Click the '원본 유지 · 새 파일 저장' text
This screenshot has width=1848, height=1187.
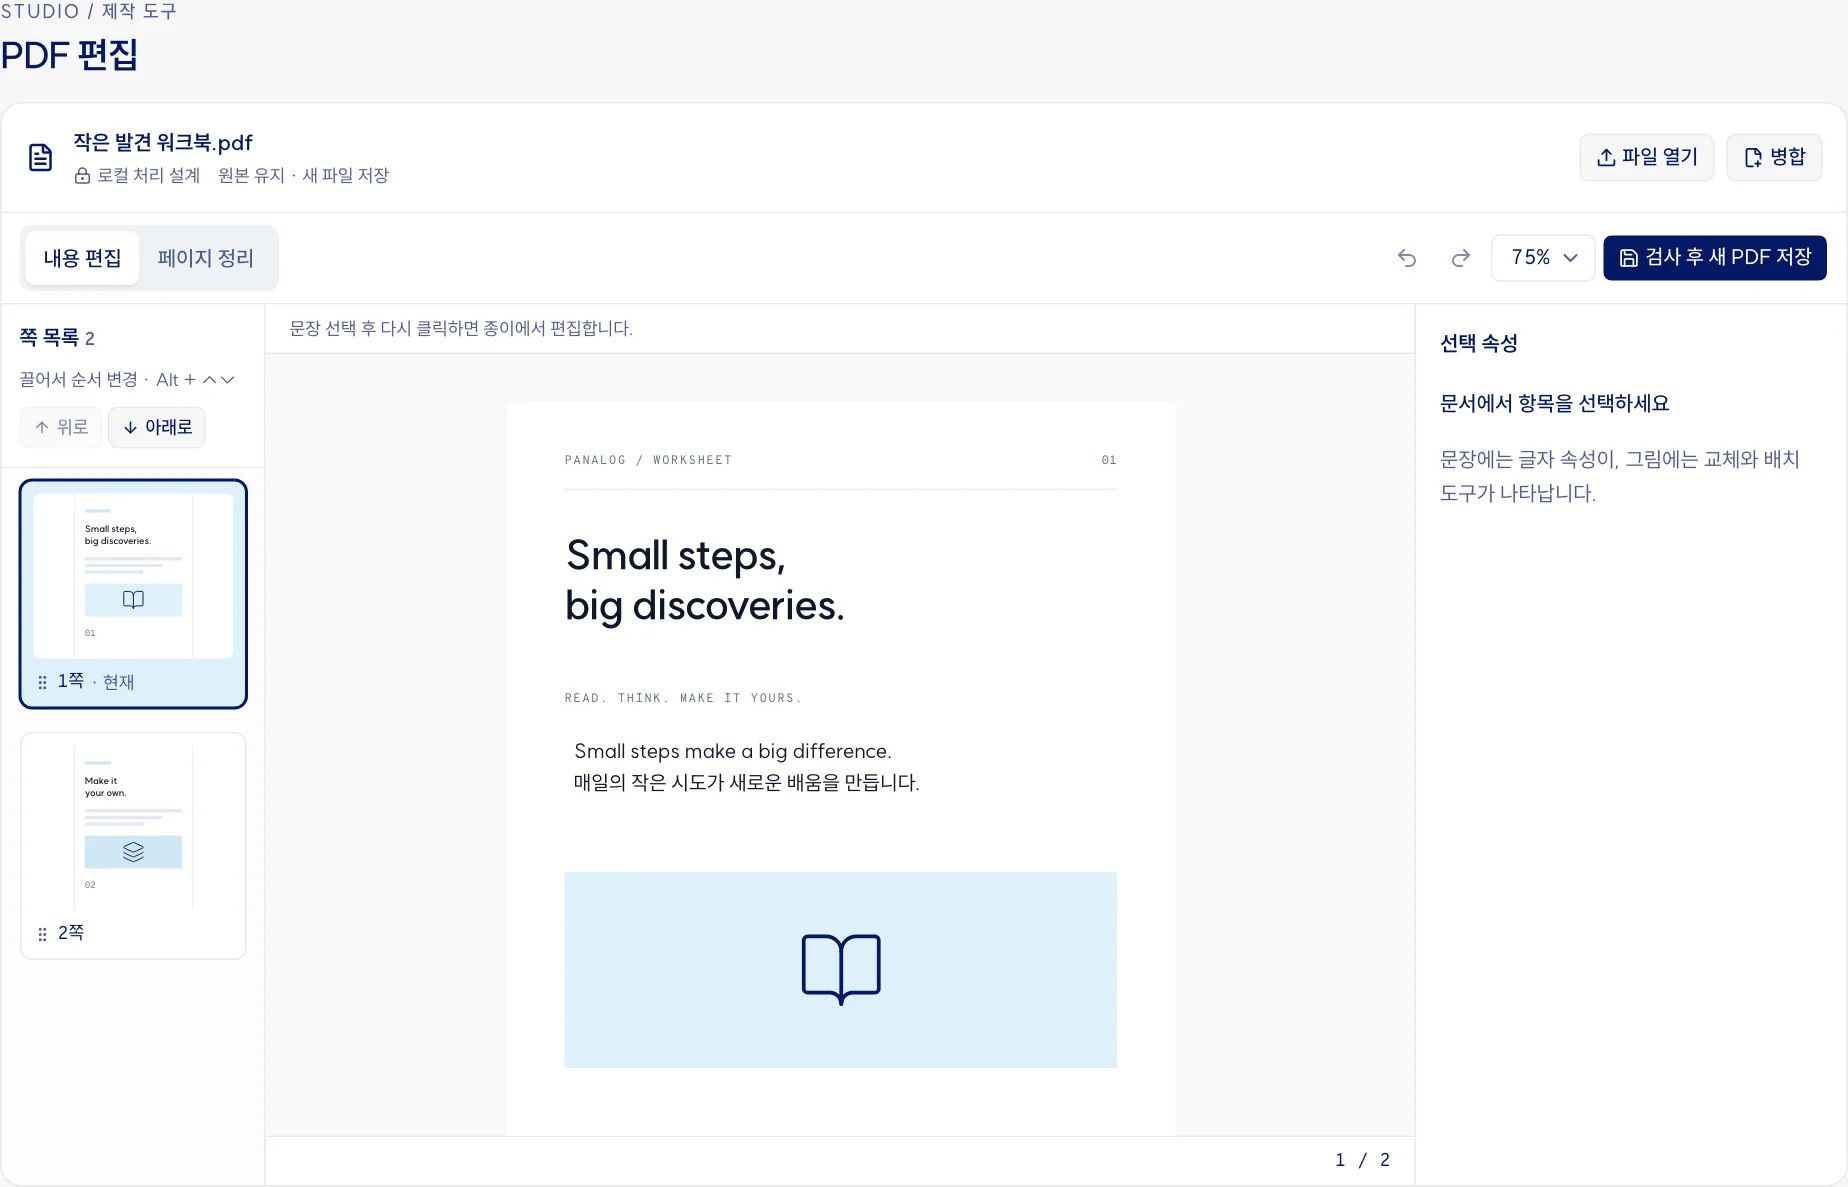pyautogui.click(x=303, y=176)
